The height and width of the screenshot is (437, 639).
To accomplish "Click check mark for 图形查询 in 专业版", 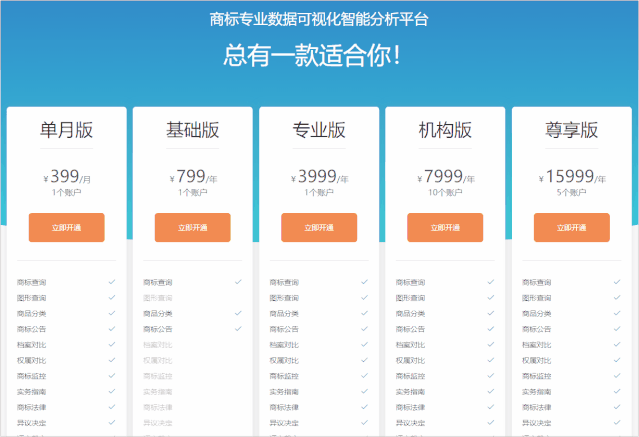I will tap(364, 298).
